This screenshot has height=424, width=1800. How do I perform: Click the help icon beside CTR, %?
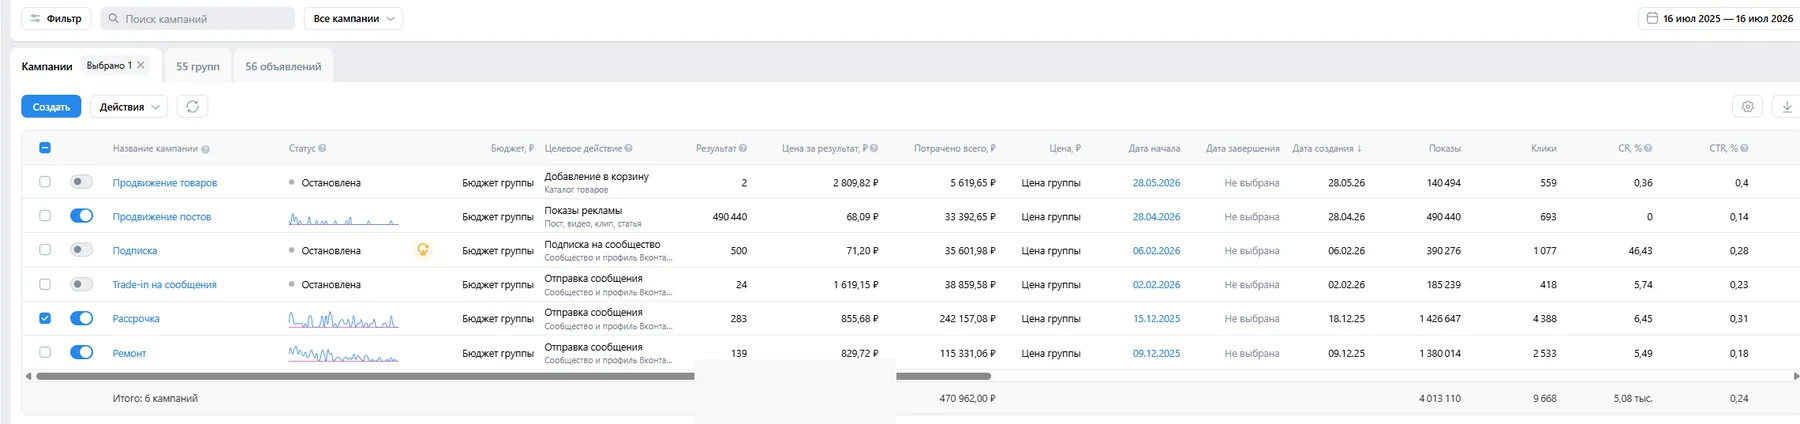[1744, 148]
